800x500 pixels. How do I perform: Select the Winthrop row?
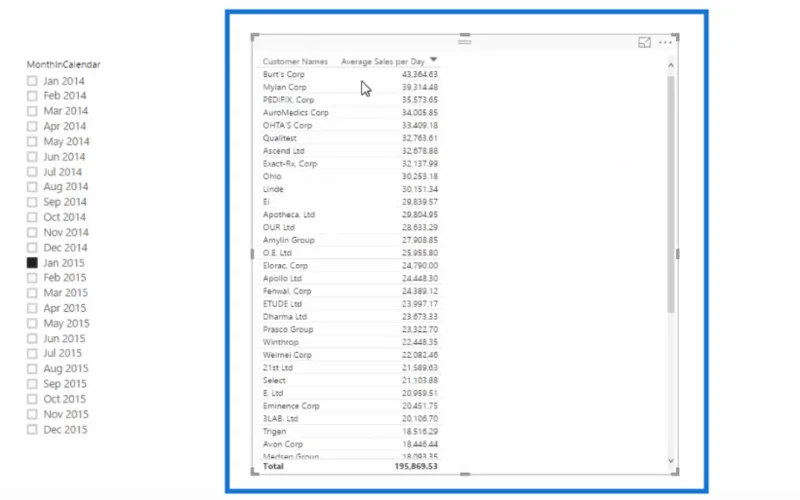(x=350, y=342)
